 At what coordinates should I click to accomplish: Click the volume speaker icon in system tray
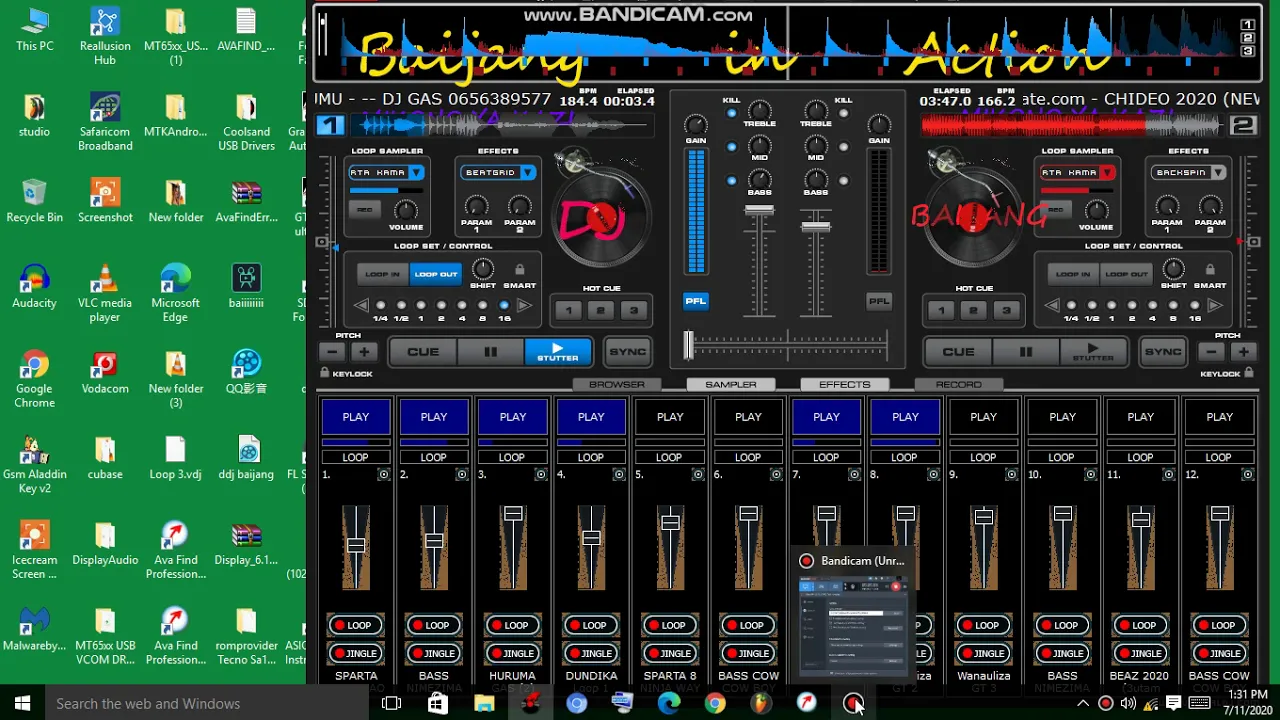point(1128,703)
